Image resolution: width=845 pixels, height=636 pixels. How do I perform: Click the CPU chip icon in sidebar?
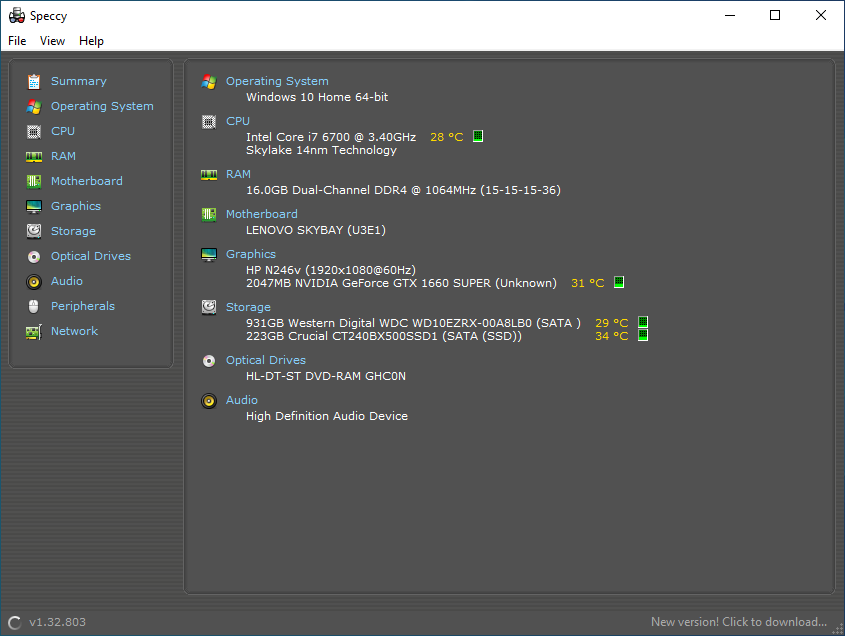34,132
